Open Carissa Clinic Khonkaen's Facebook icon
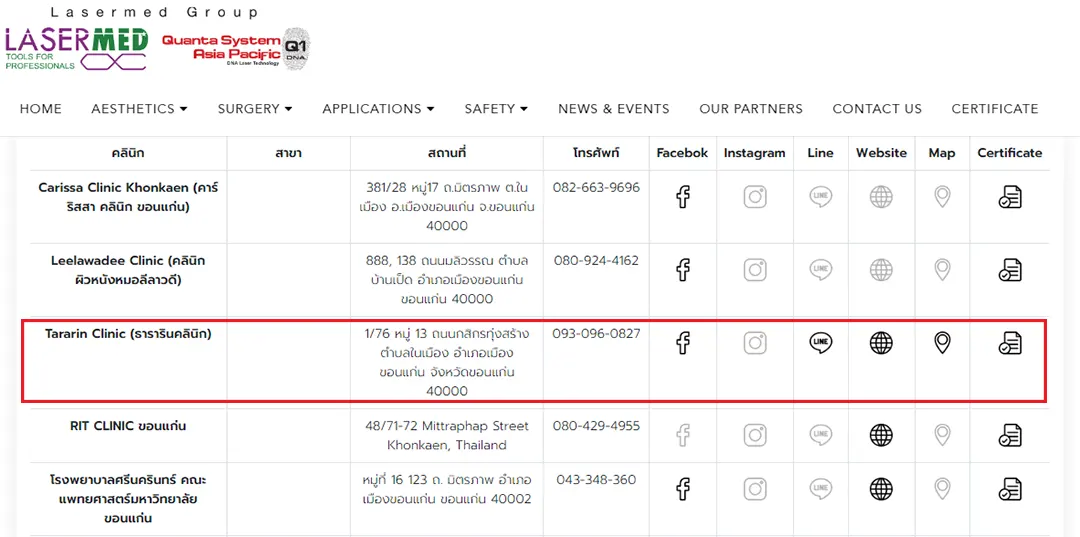1080x537 pixels. (x=682, y=197)
